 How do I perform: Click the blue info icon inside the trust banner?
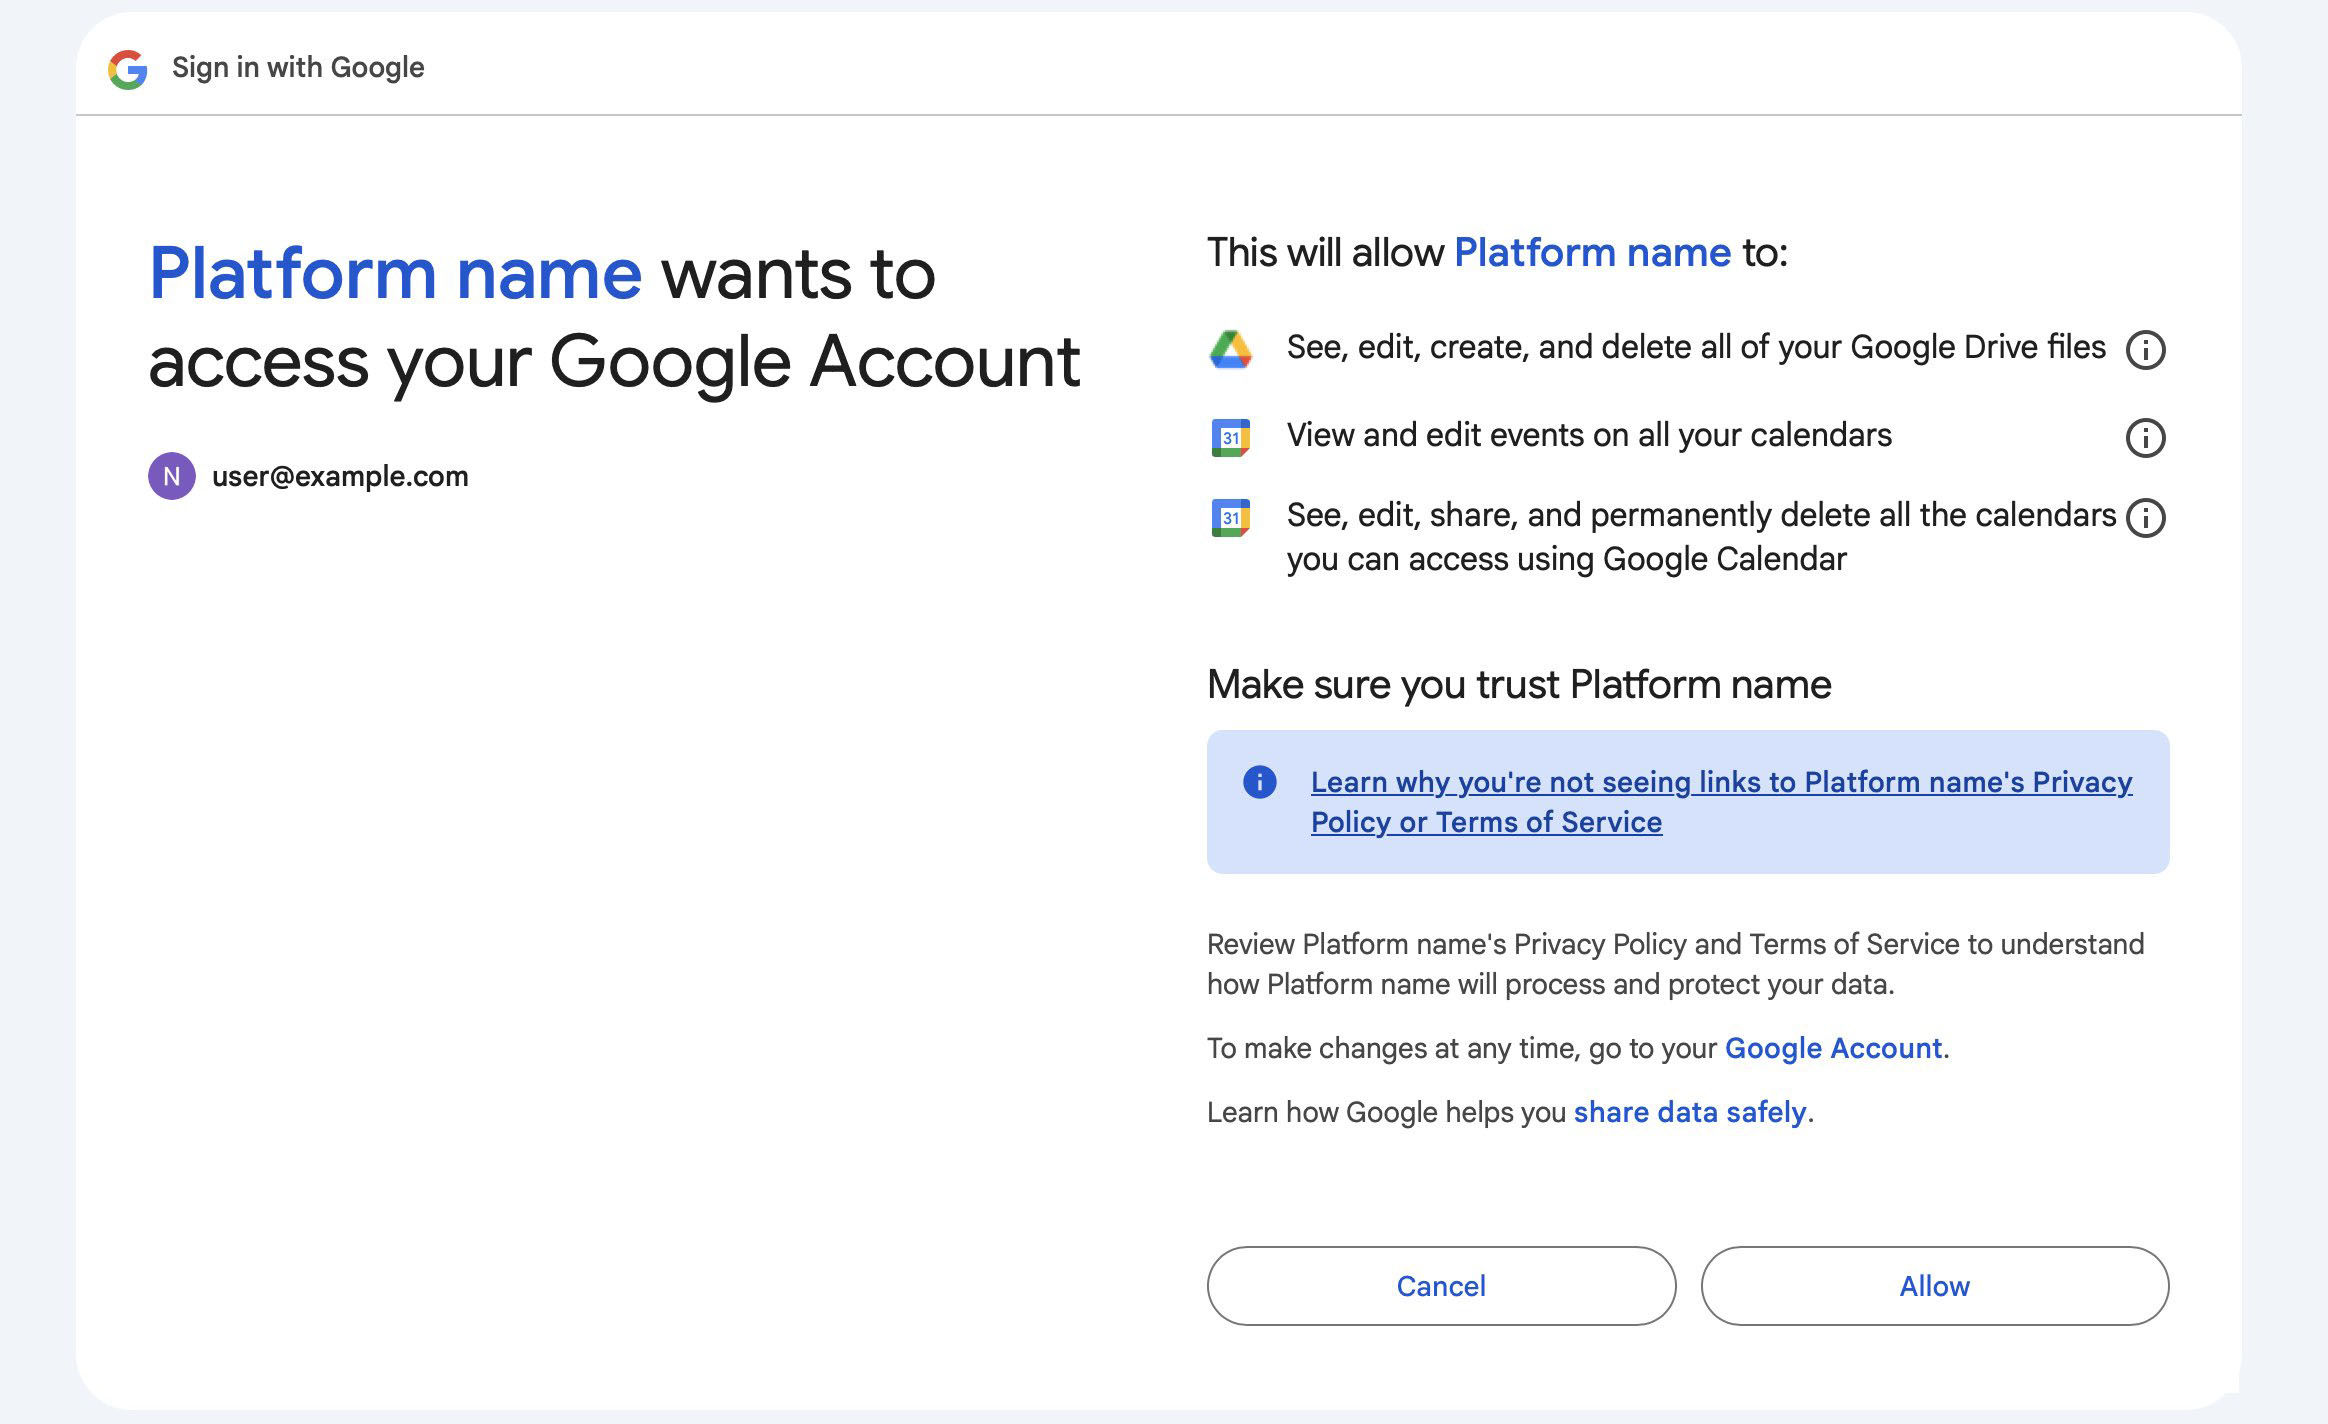1261,783
